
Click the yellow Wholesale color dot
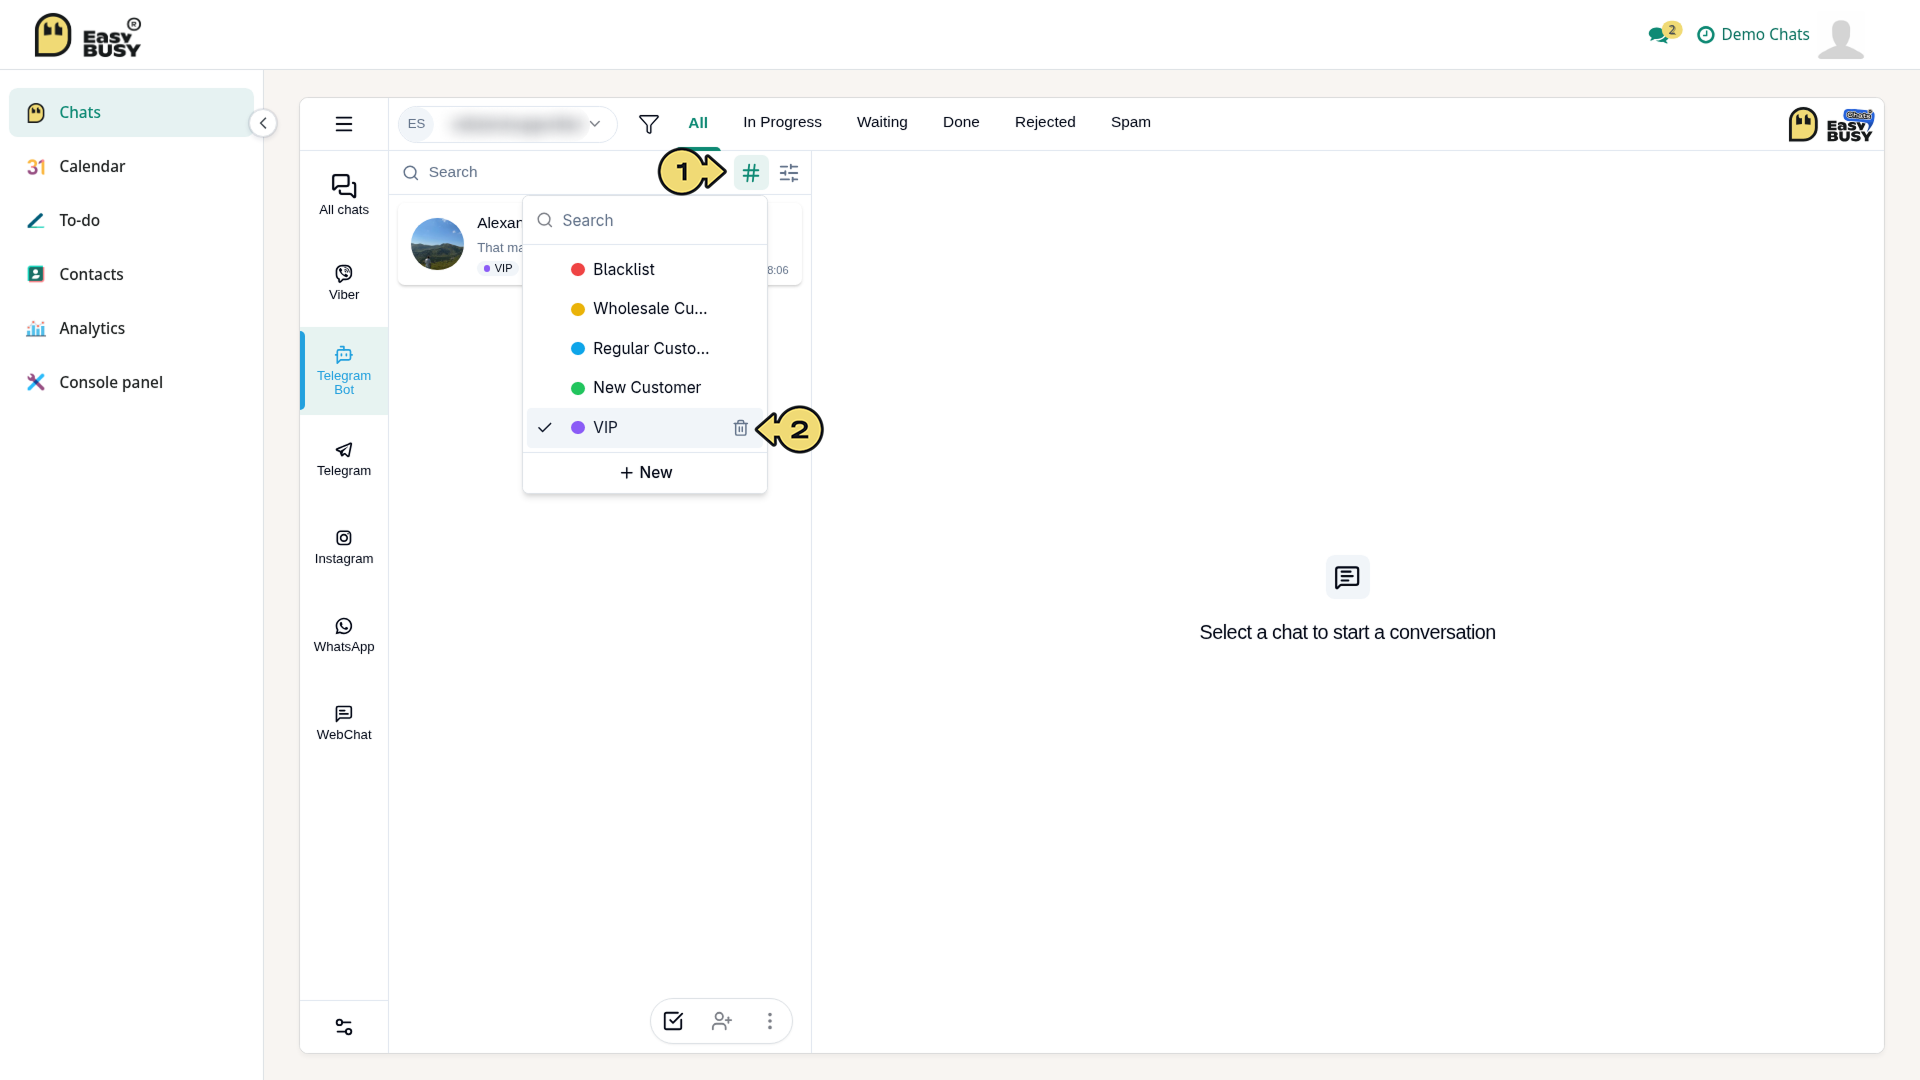click(x=578, y=310)
